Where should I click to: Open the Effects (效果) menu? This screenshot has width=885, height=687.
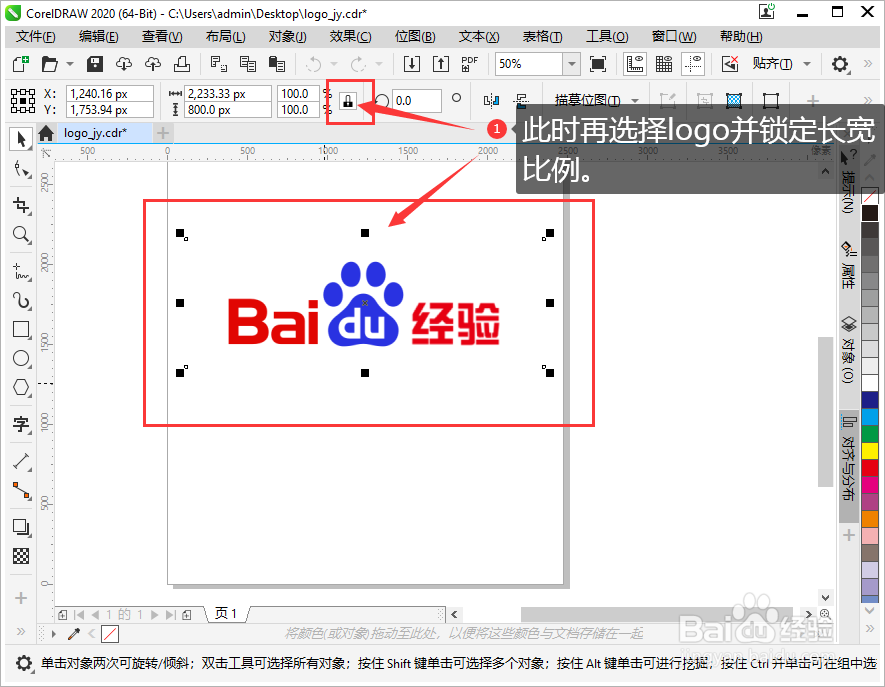coord(351,37)
